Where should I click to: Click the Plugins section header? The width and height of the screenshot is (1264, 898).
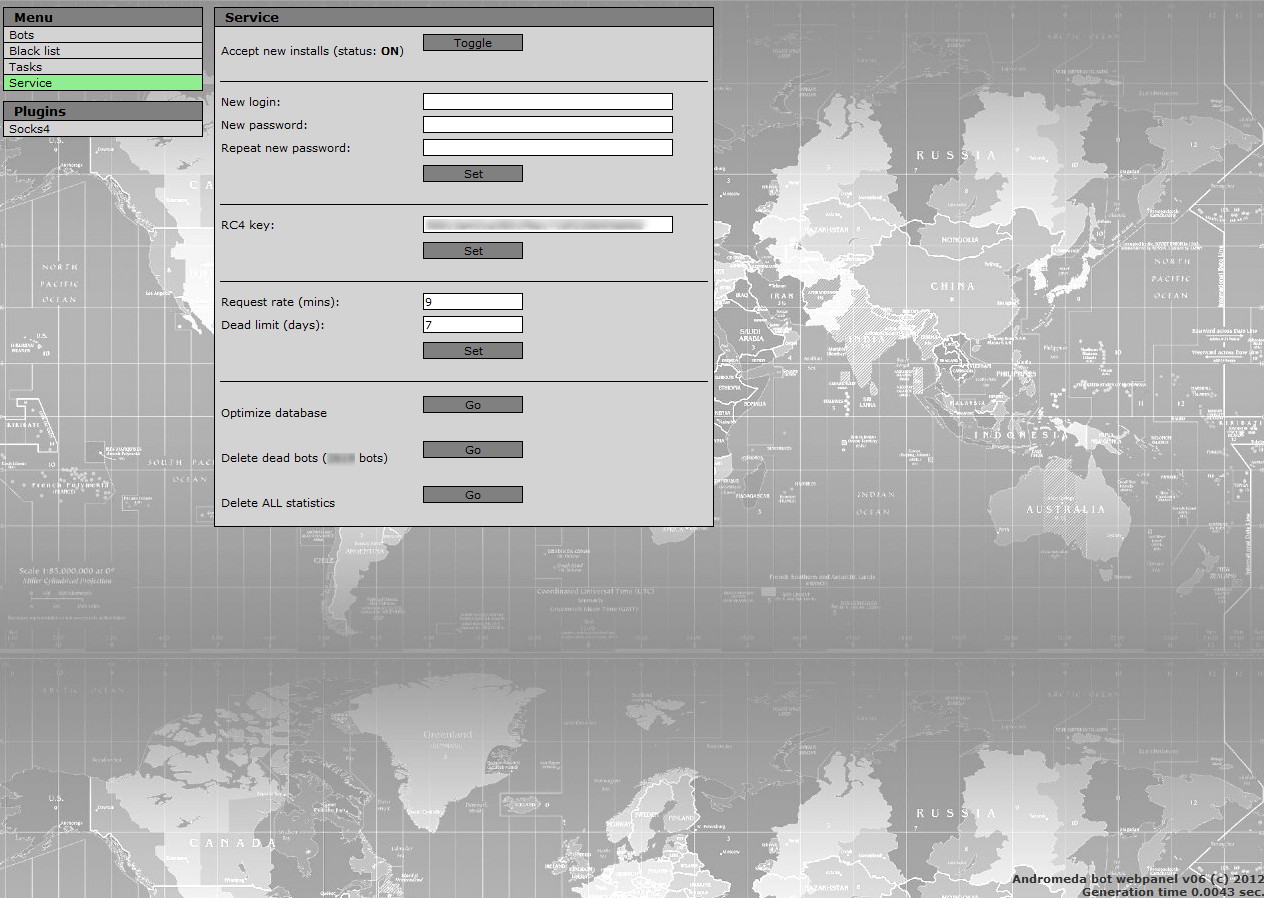pos(102,111)
